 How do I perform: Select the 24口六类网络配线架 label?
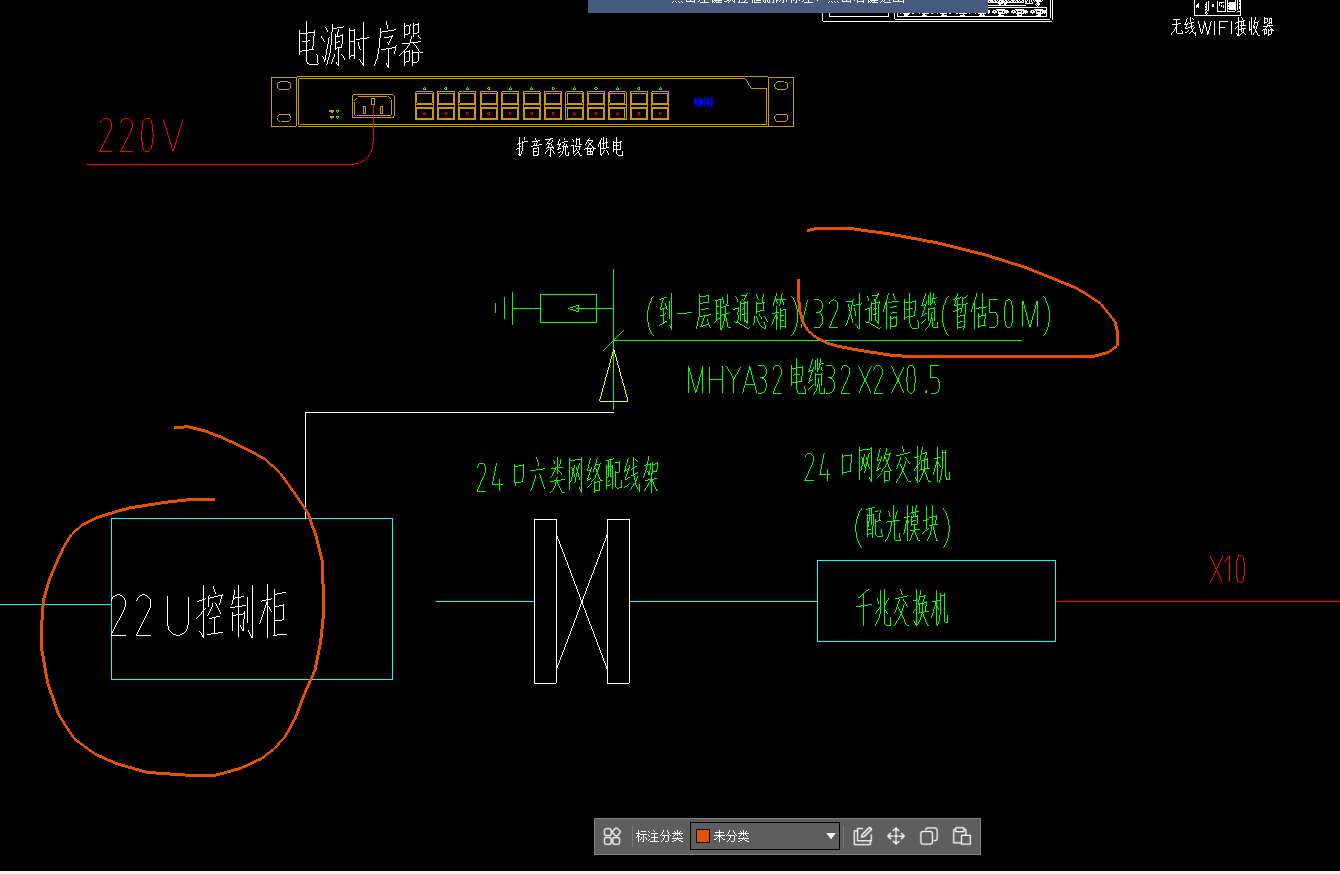point(567,478)
